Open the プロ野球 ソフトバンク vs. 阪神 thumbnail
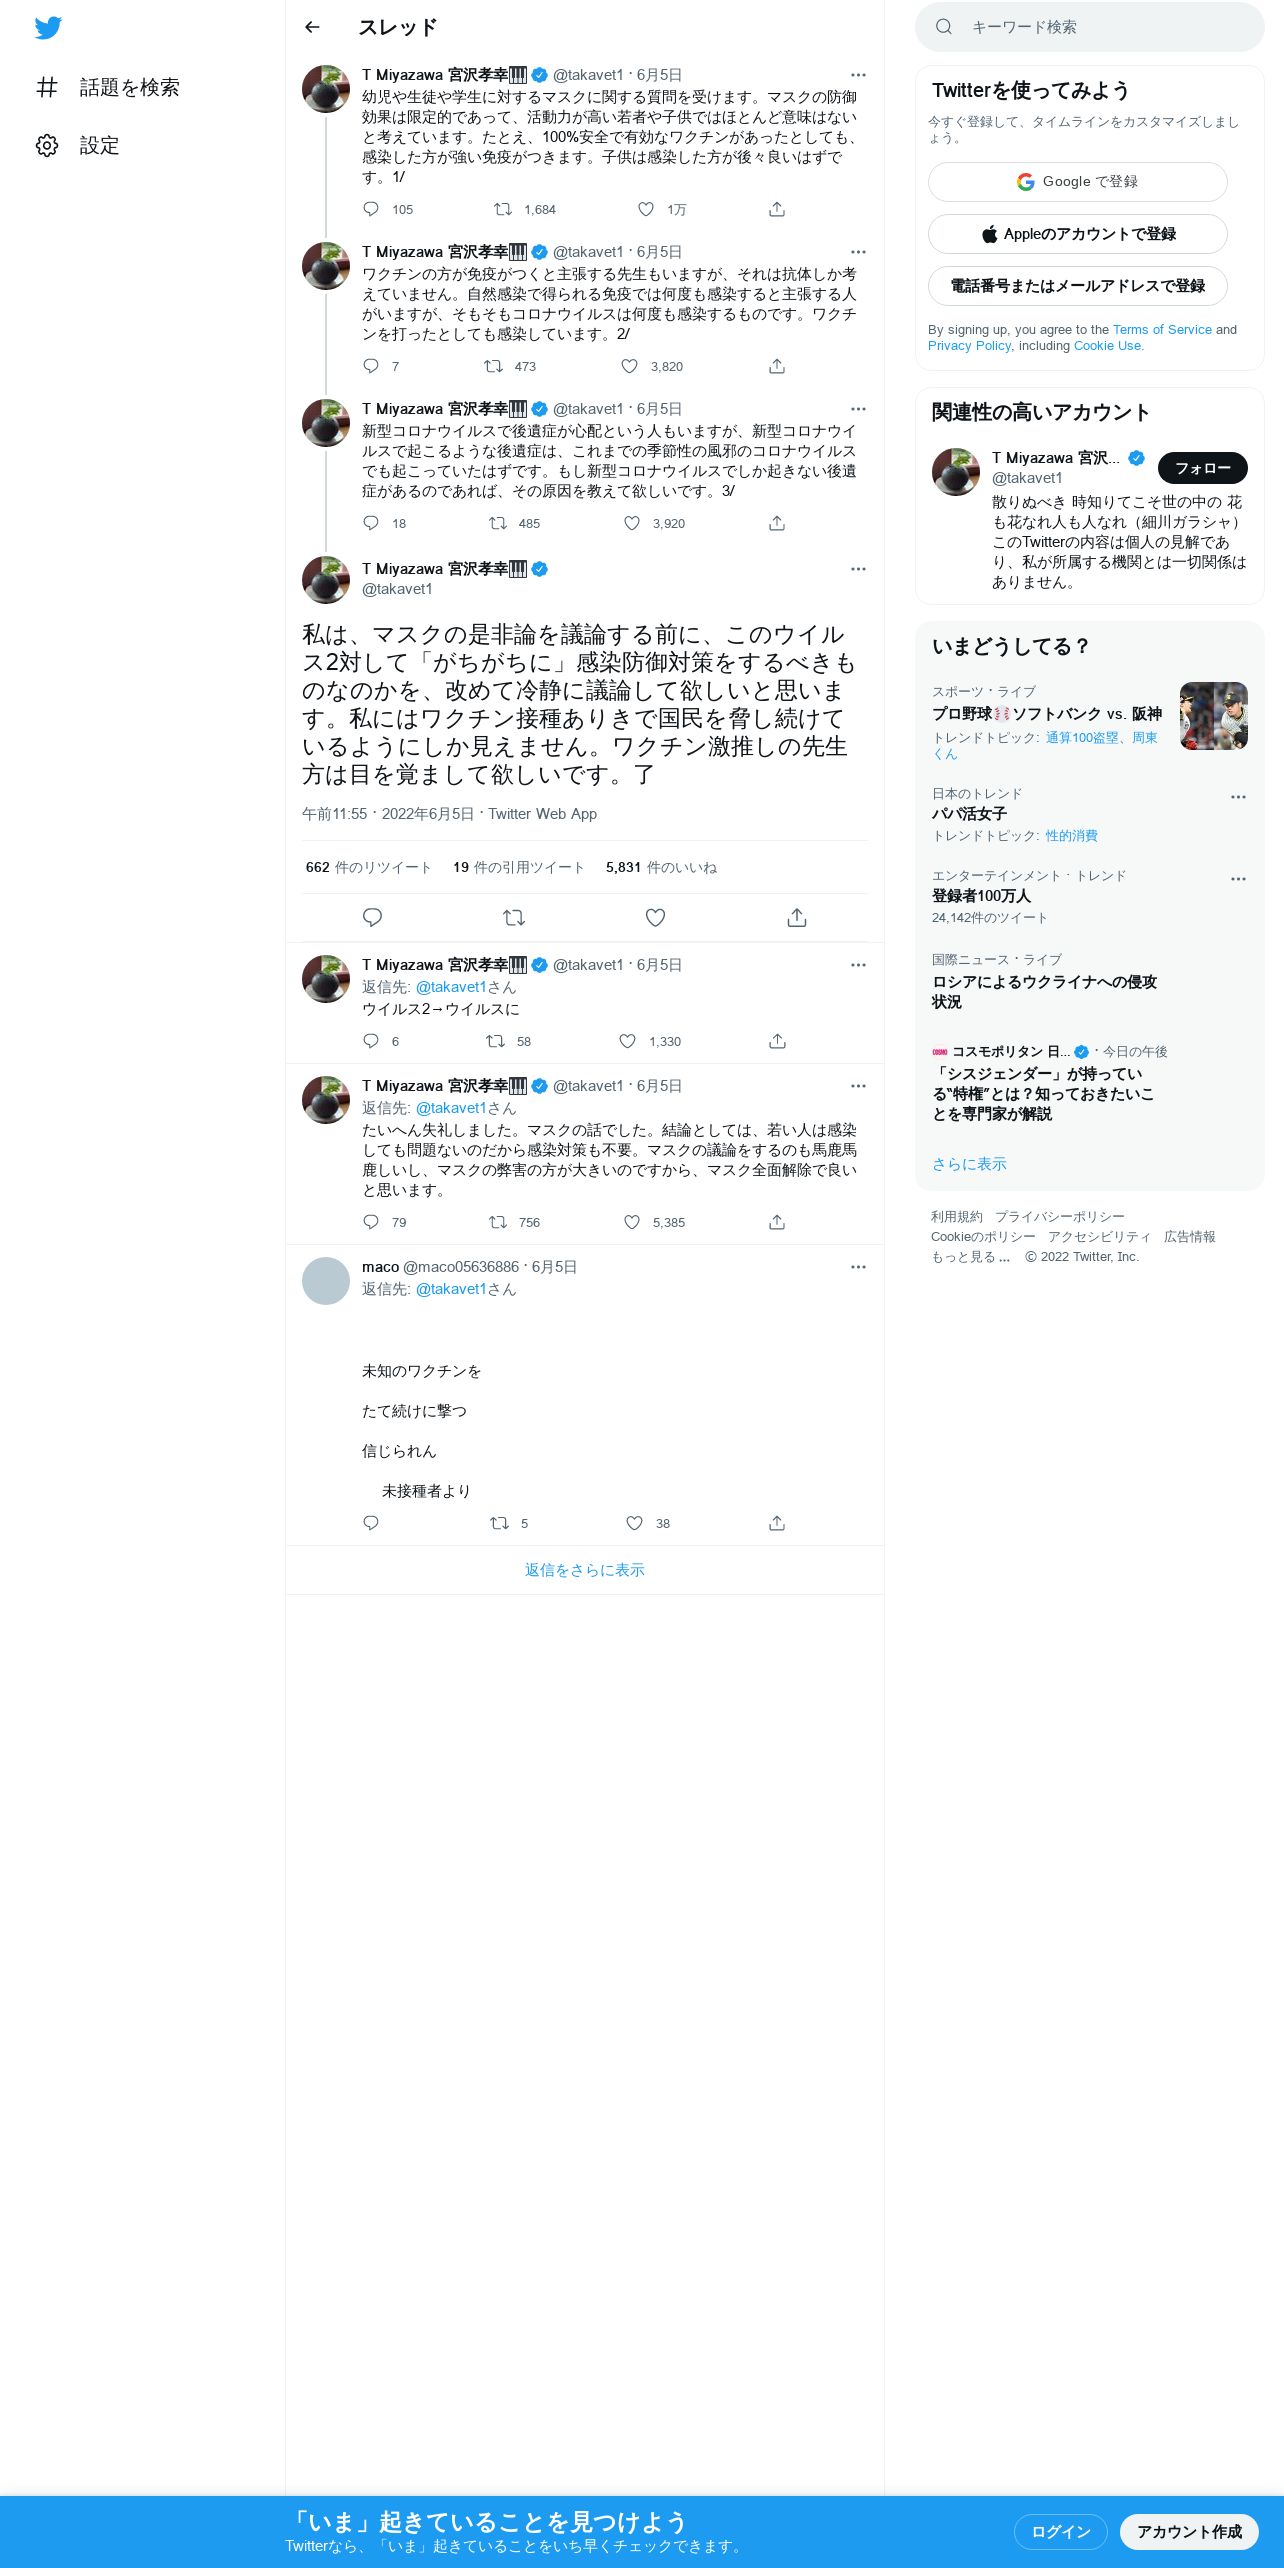 (1214, 716)
